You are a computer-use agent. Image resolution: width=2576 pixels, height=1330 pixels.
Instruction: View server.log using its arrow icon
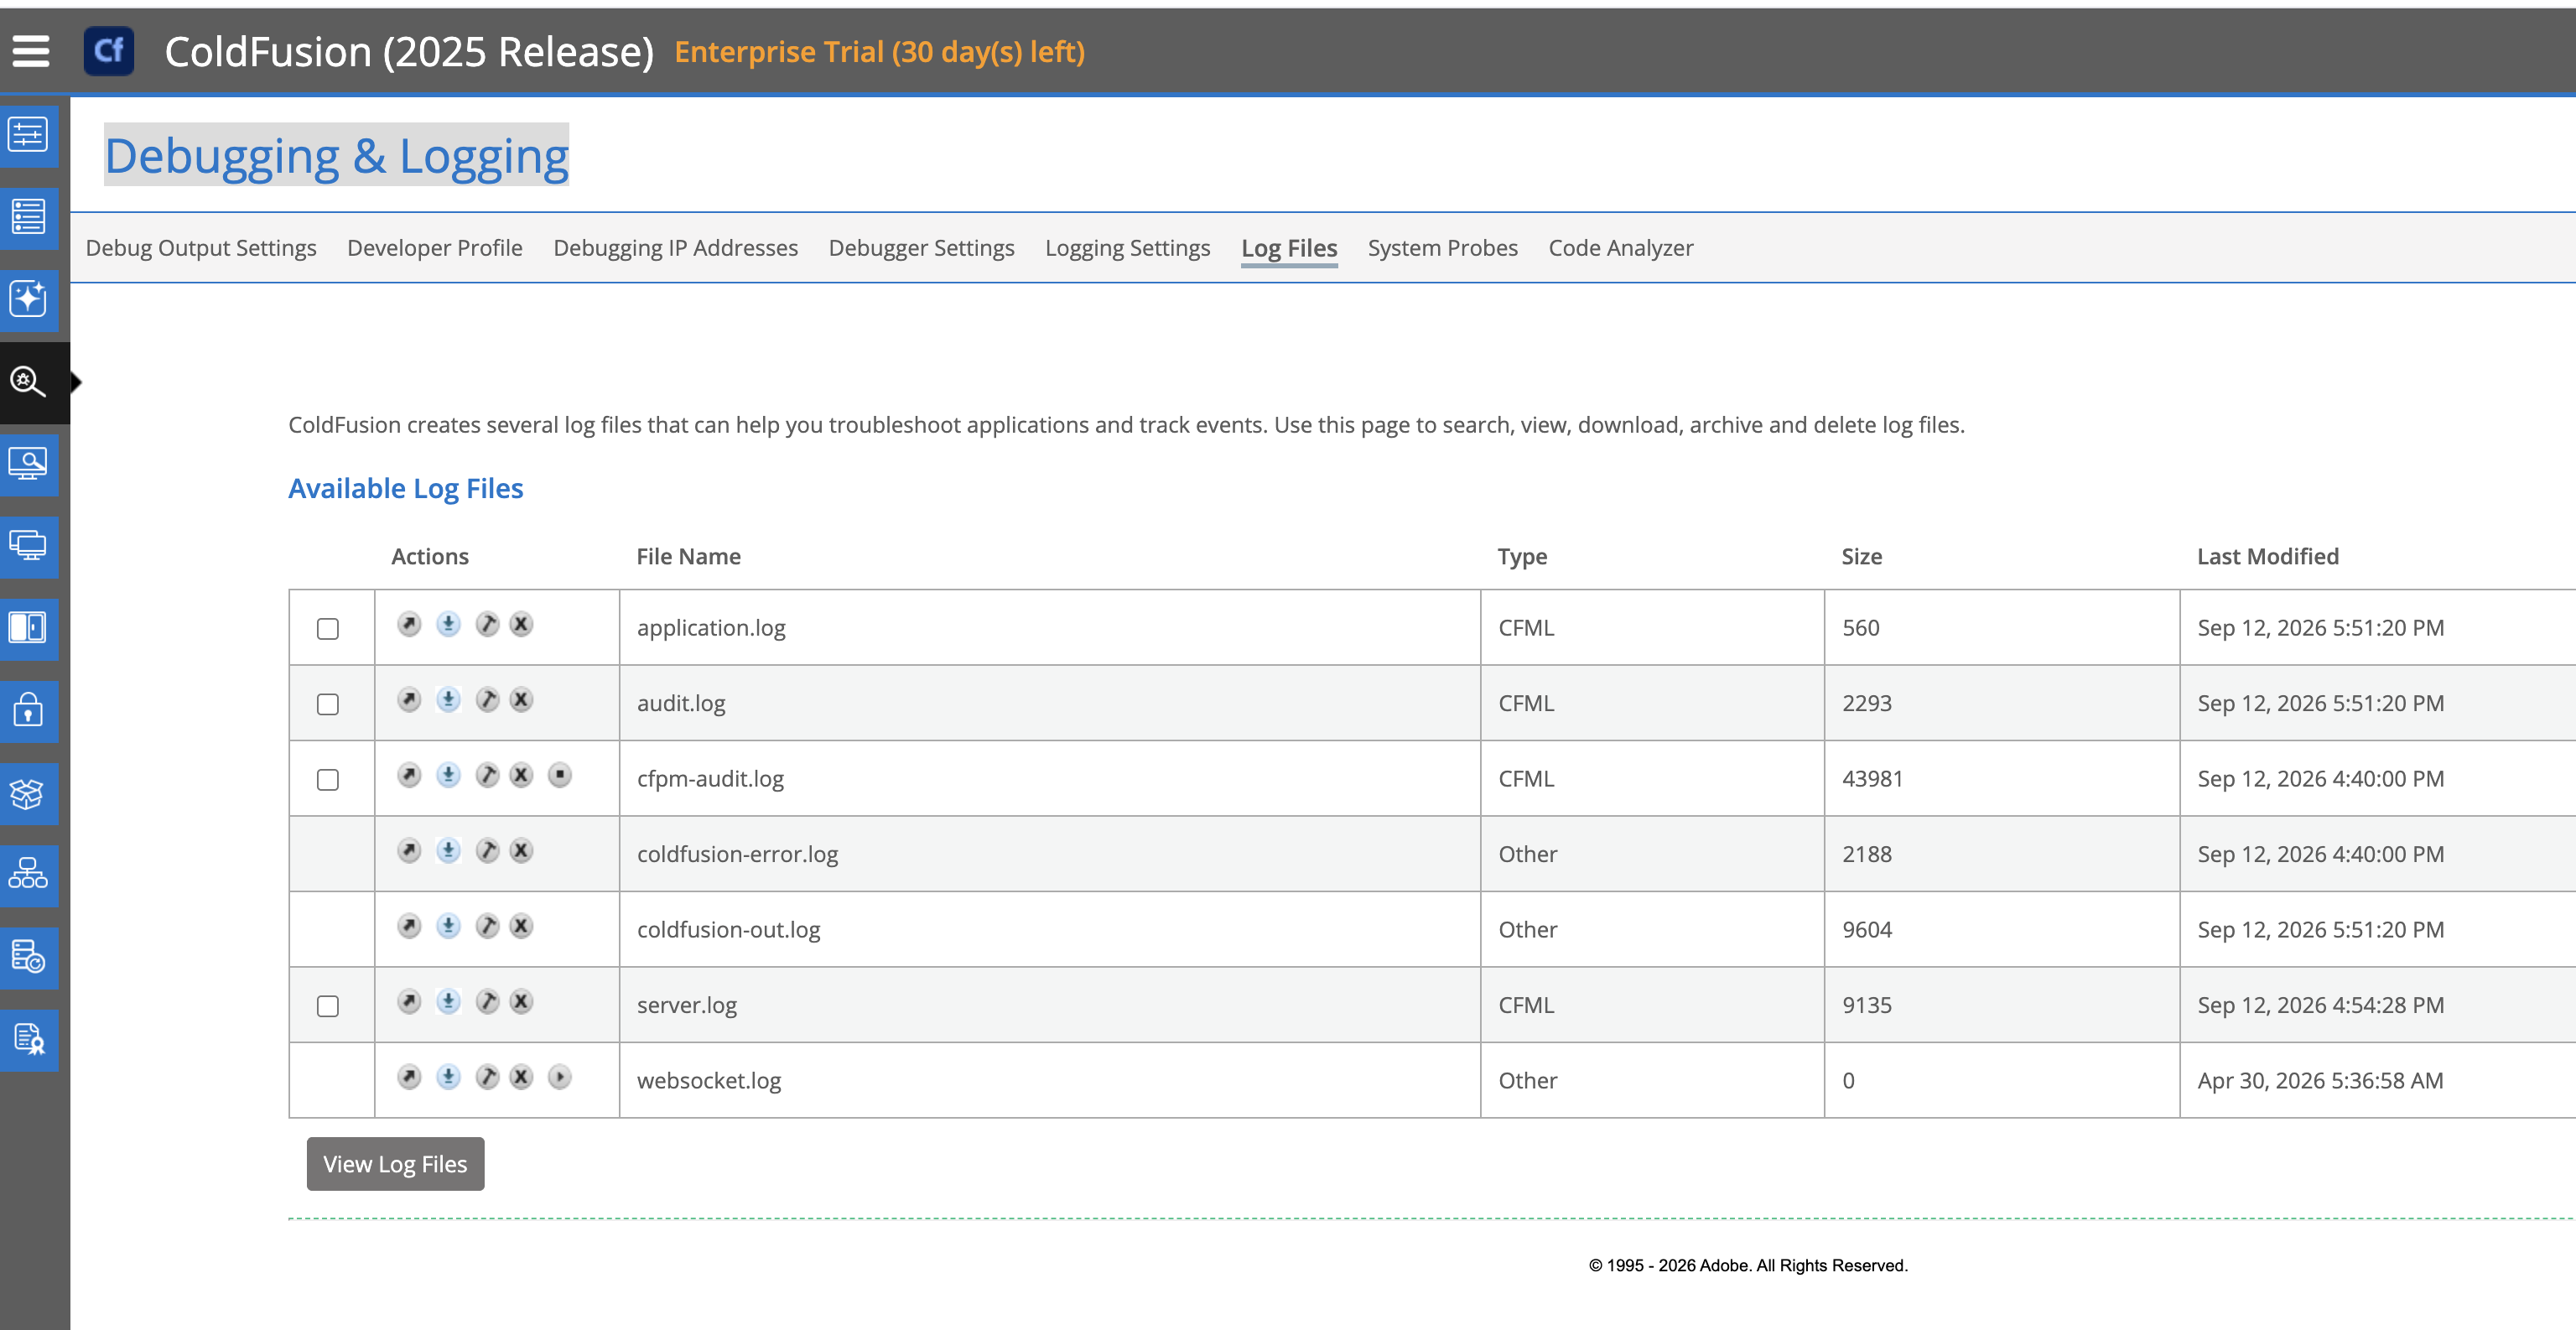[409, 1002]
